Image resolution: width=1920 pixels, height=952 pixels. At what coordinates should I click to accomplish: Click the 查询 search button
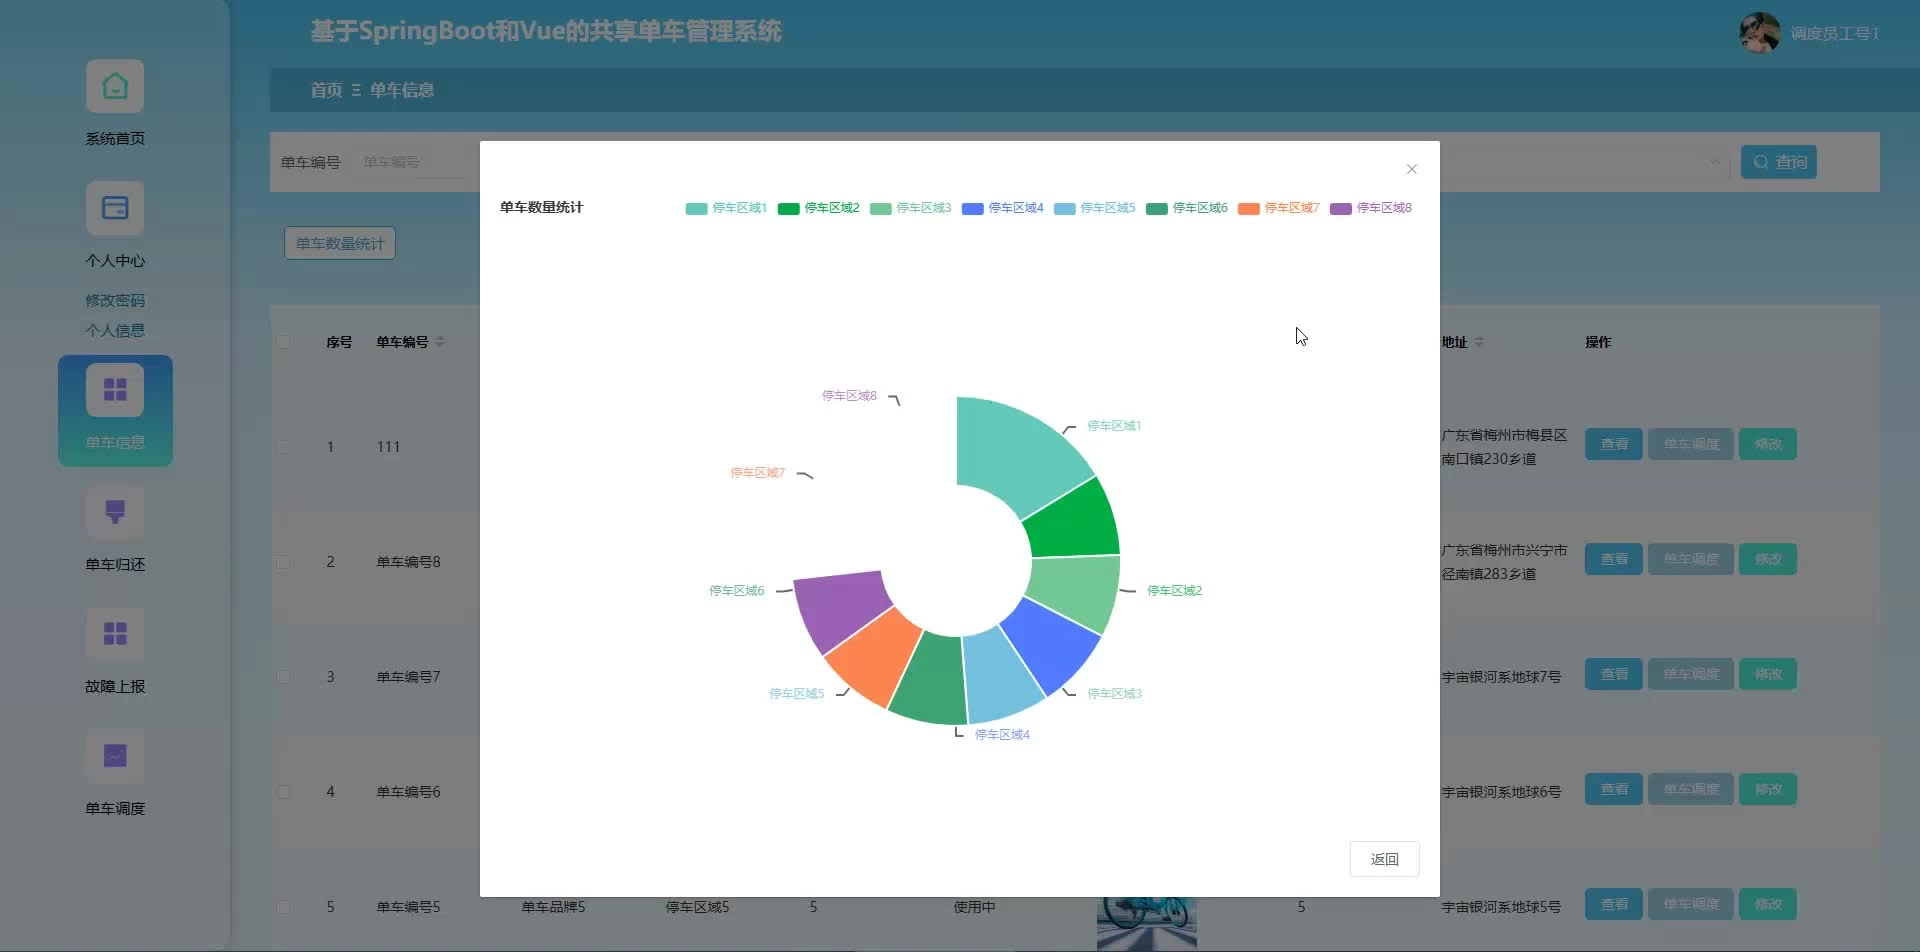click(1779, 162)
